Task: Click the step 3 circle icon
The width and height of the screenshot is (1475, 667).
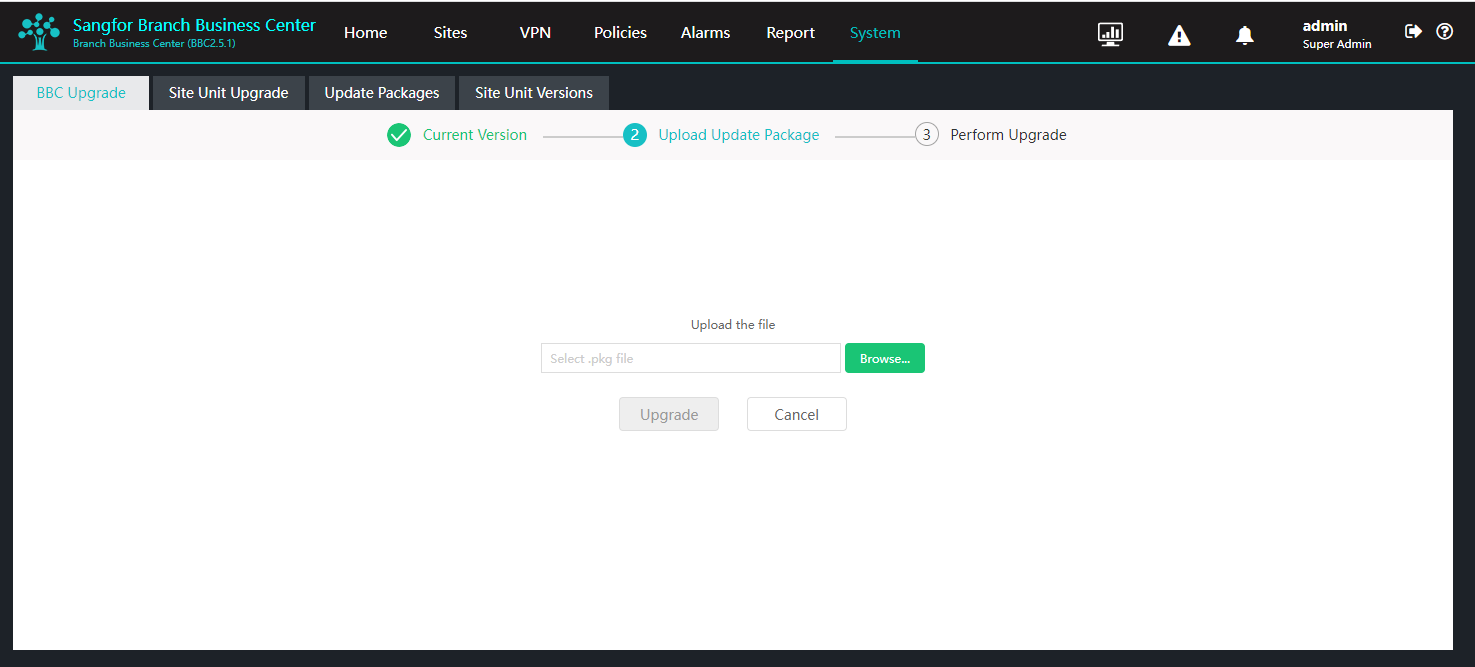Action: (x=927, y=135)
